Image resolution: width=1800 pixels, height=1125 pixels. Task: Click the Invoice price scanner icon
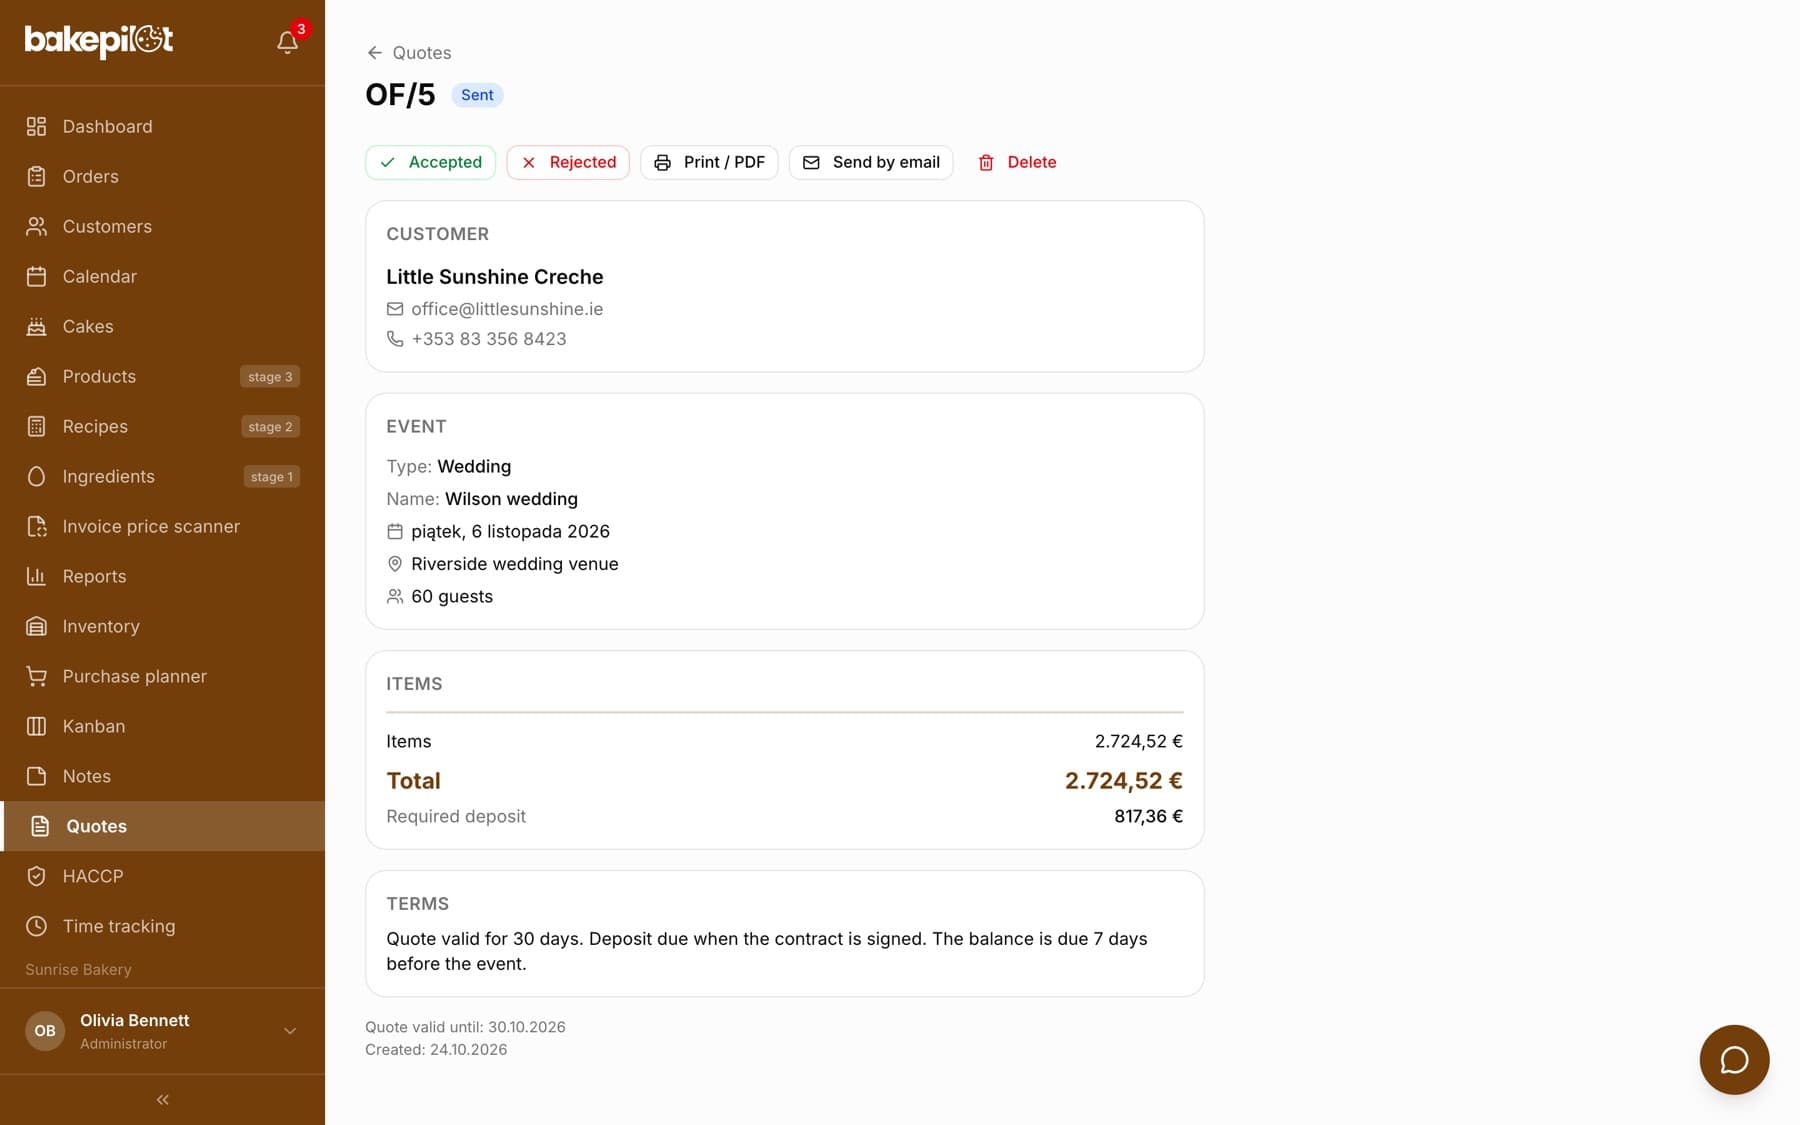37,526
